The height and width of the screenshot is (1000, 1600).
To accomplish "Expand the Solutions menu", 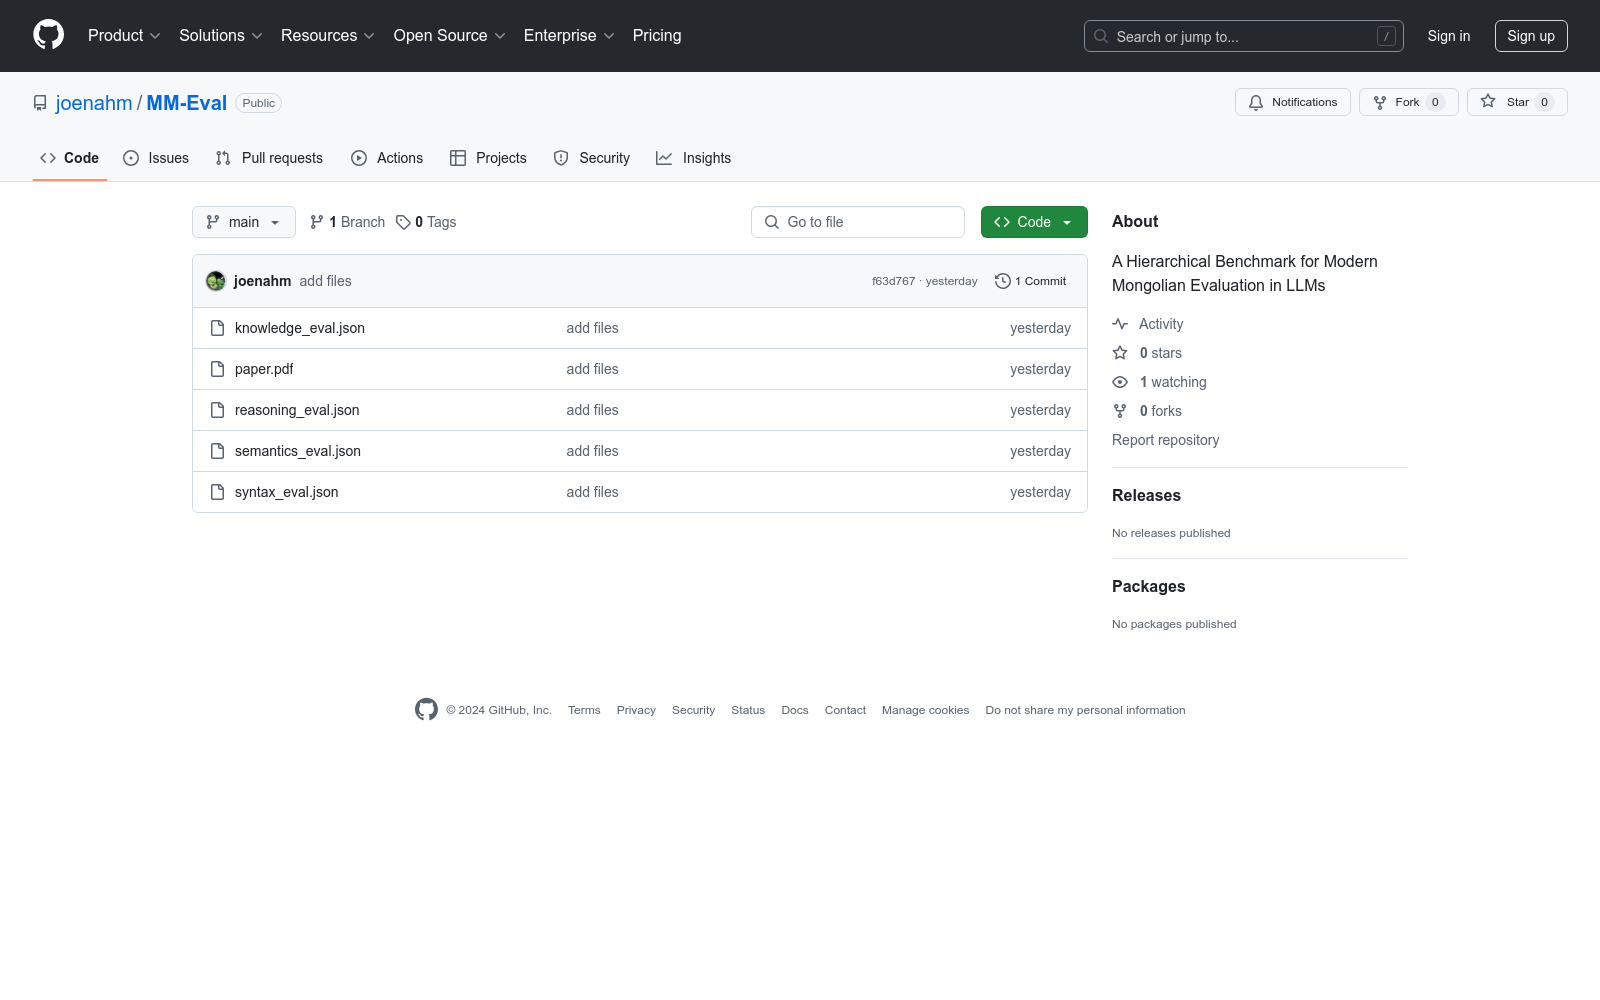I will click(221, 35).
